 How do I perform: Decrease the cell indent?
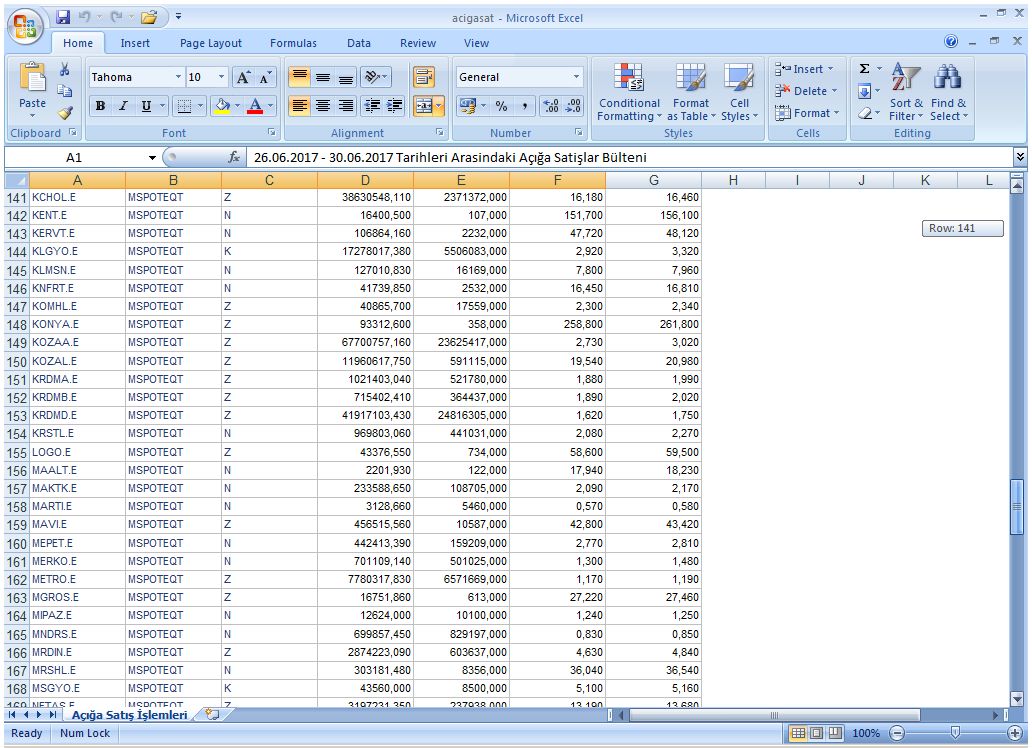tap(373, 105)
